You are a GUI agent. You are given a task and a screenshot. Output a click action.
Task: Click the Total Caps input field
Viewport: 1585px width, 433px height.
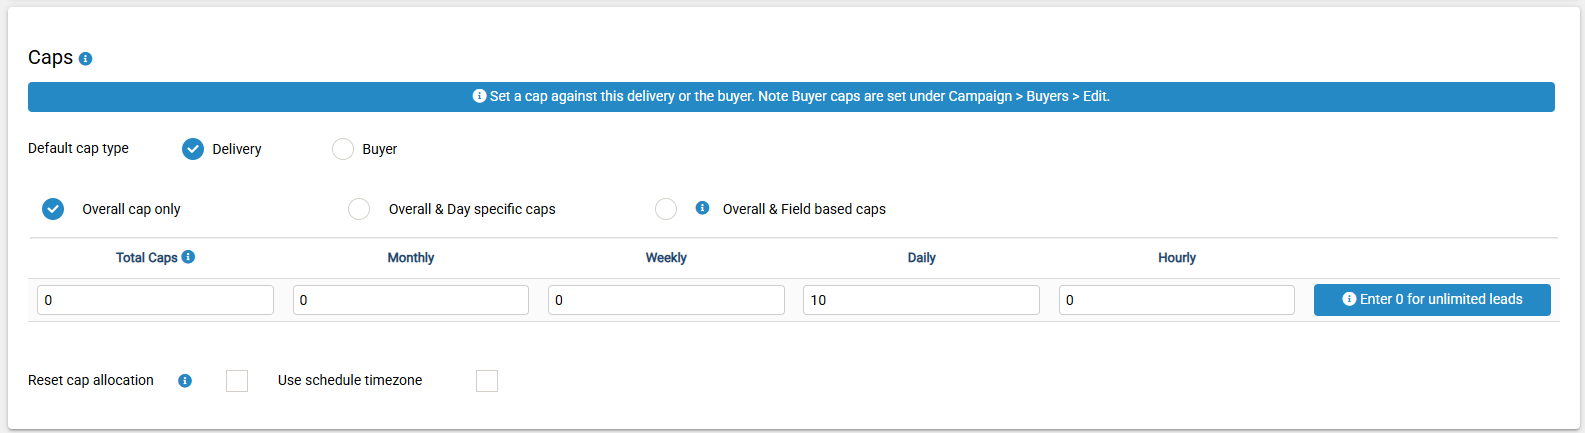point(155,300)
